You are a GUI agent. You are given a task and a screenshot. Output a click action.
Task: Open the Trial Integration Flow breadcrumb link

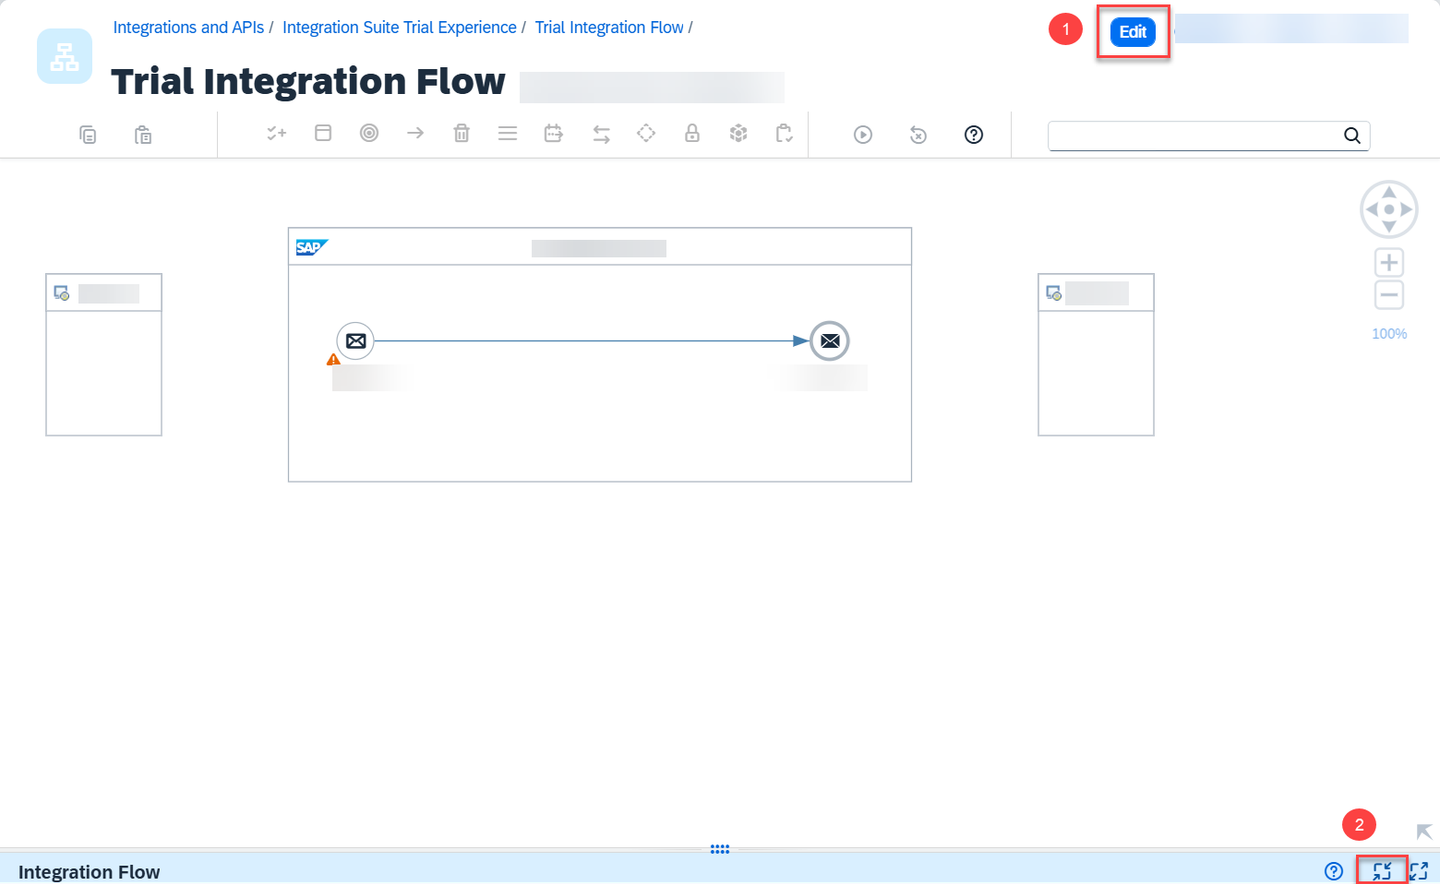click(x=609, y=27)
